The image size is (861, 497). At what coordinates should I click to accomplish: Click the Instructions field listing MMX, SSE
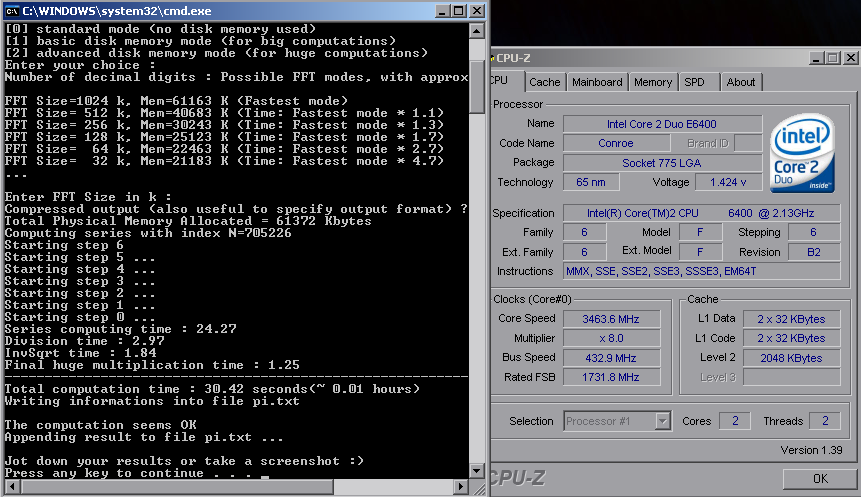coord(702,271)
